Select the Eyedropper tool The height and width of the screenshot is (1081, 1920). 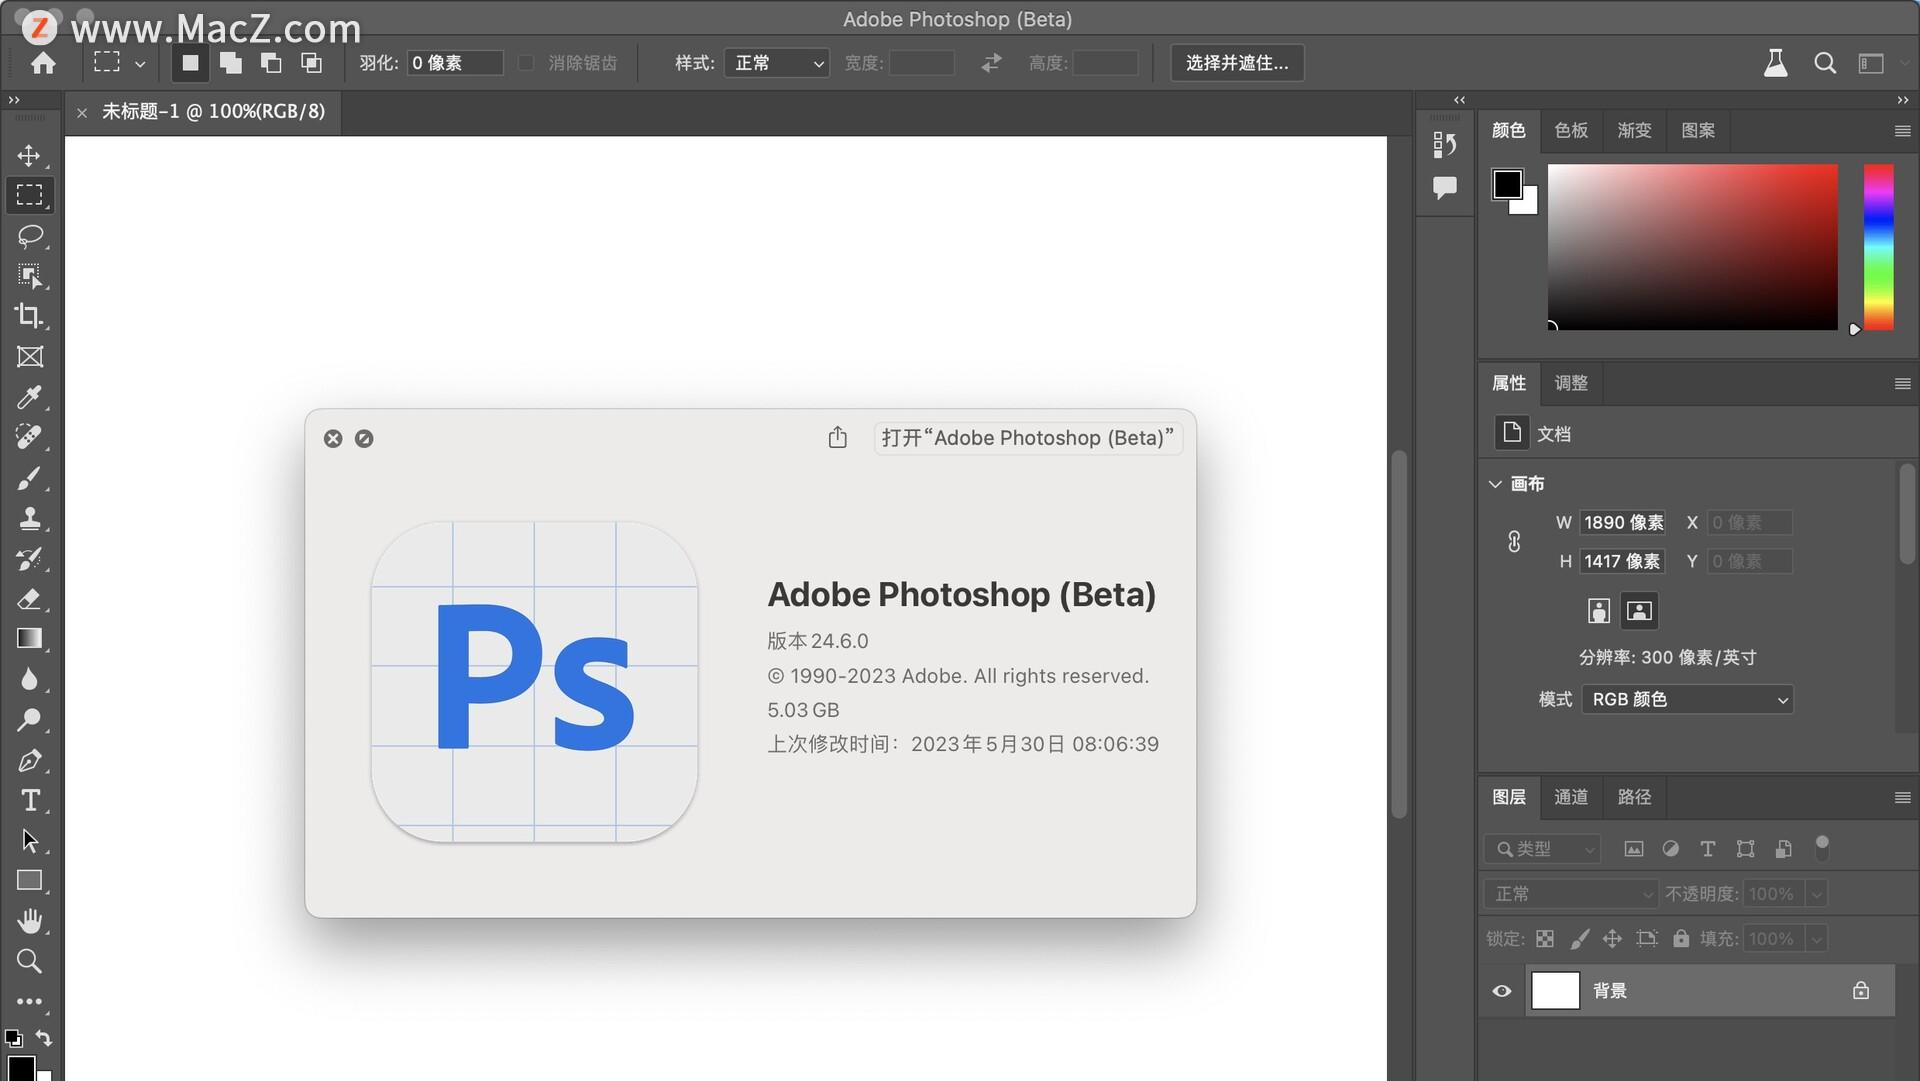pos(29,397)
